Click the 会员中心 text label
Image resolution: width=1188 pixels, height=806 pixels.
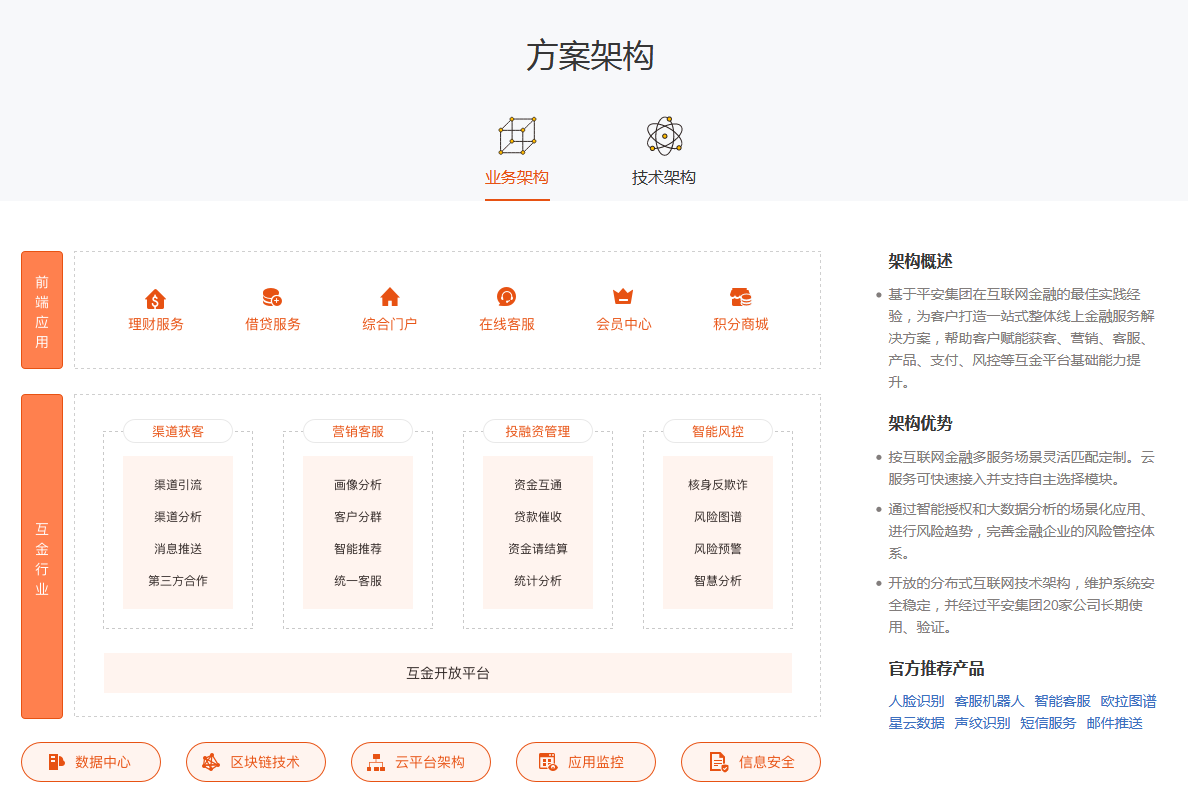point(623,324)
